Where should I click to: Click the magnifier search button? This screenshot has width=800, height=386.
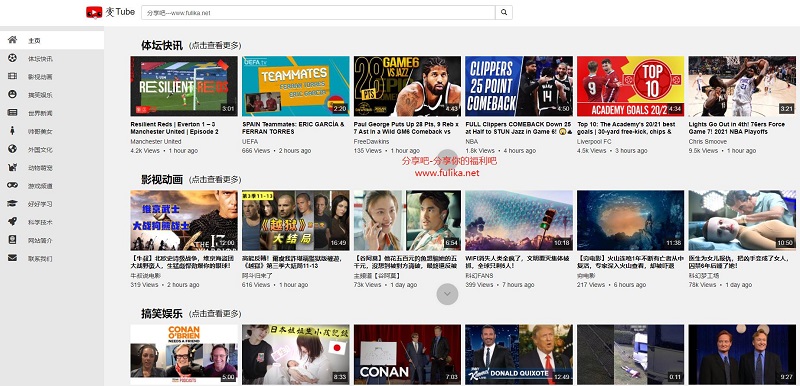pyautogui.click(x=504, y=12)
